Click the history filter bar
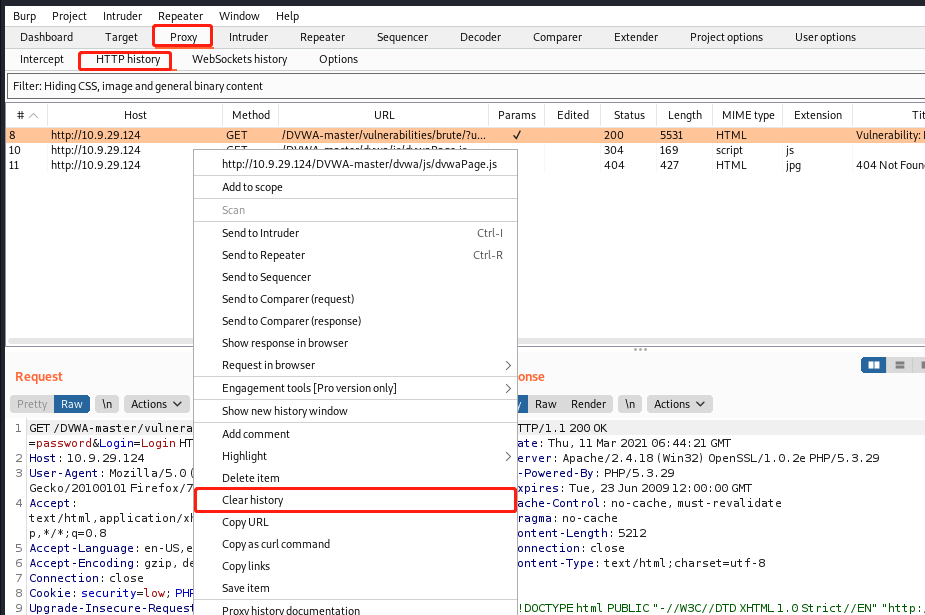The image size is (925, 615). coord(465,86)
